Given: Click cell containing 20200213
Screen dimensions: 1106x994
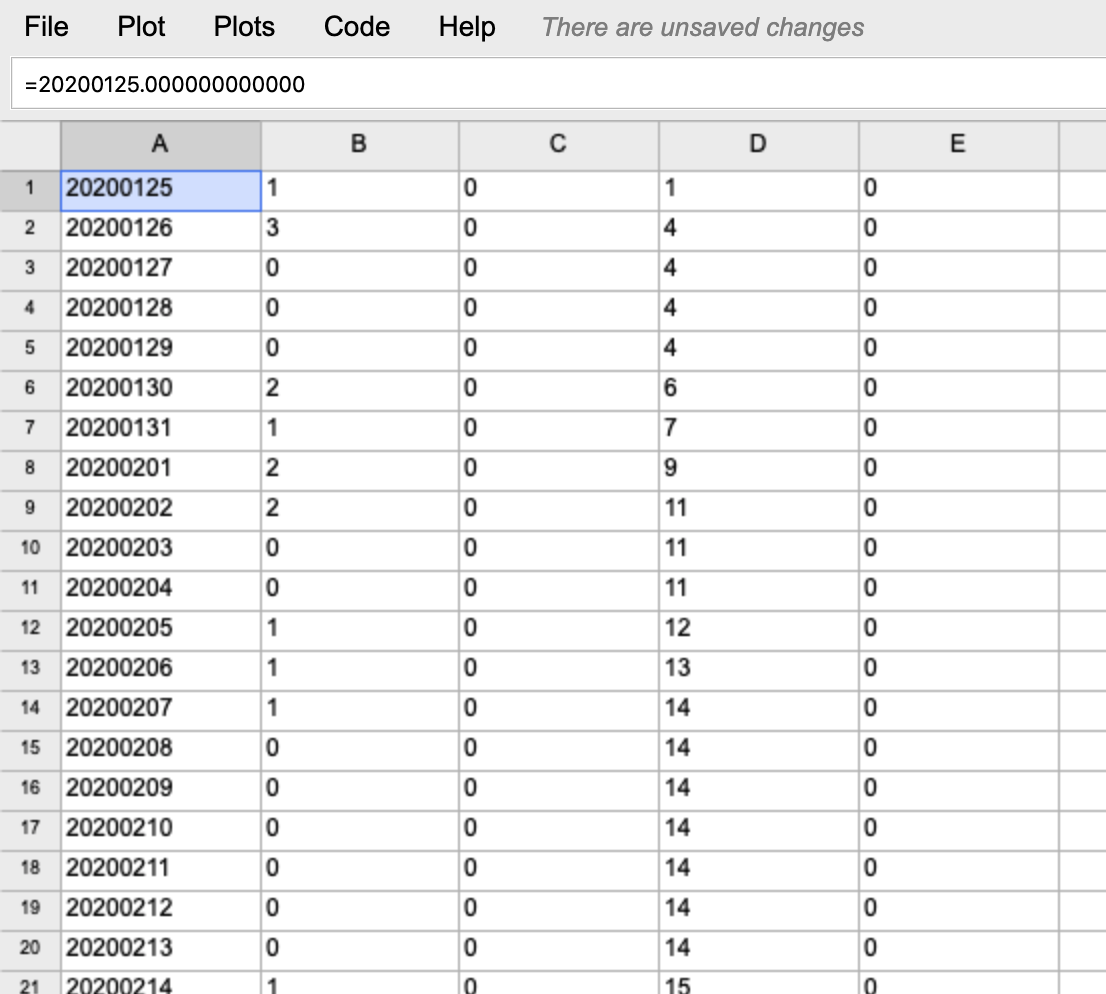Looking at the screenshot, I should coord(161,950).
